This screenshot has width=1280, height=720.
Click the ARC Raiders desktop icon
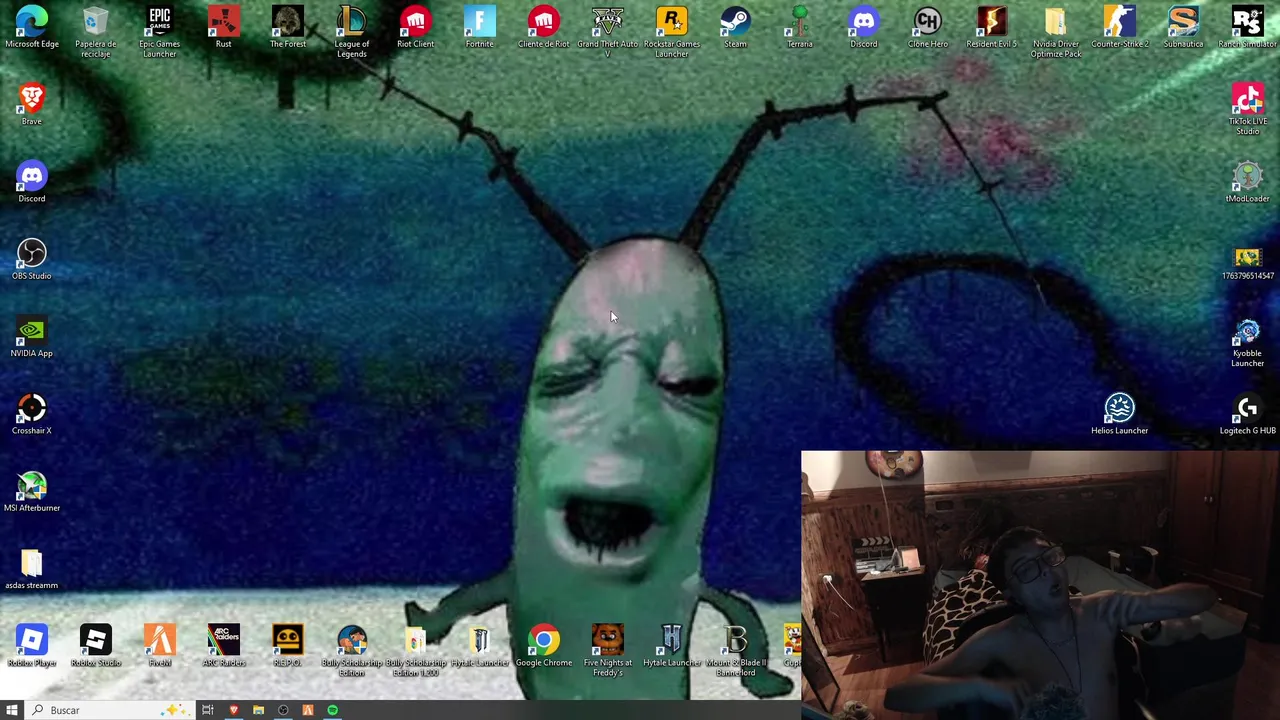[224, 645]
